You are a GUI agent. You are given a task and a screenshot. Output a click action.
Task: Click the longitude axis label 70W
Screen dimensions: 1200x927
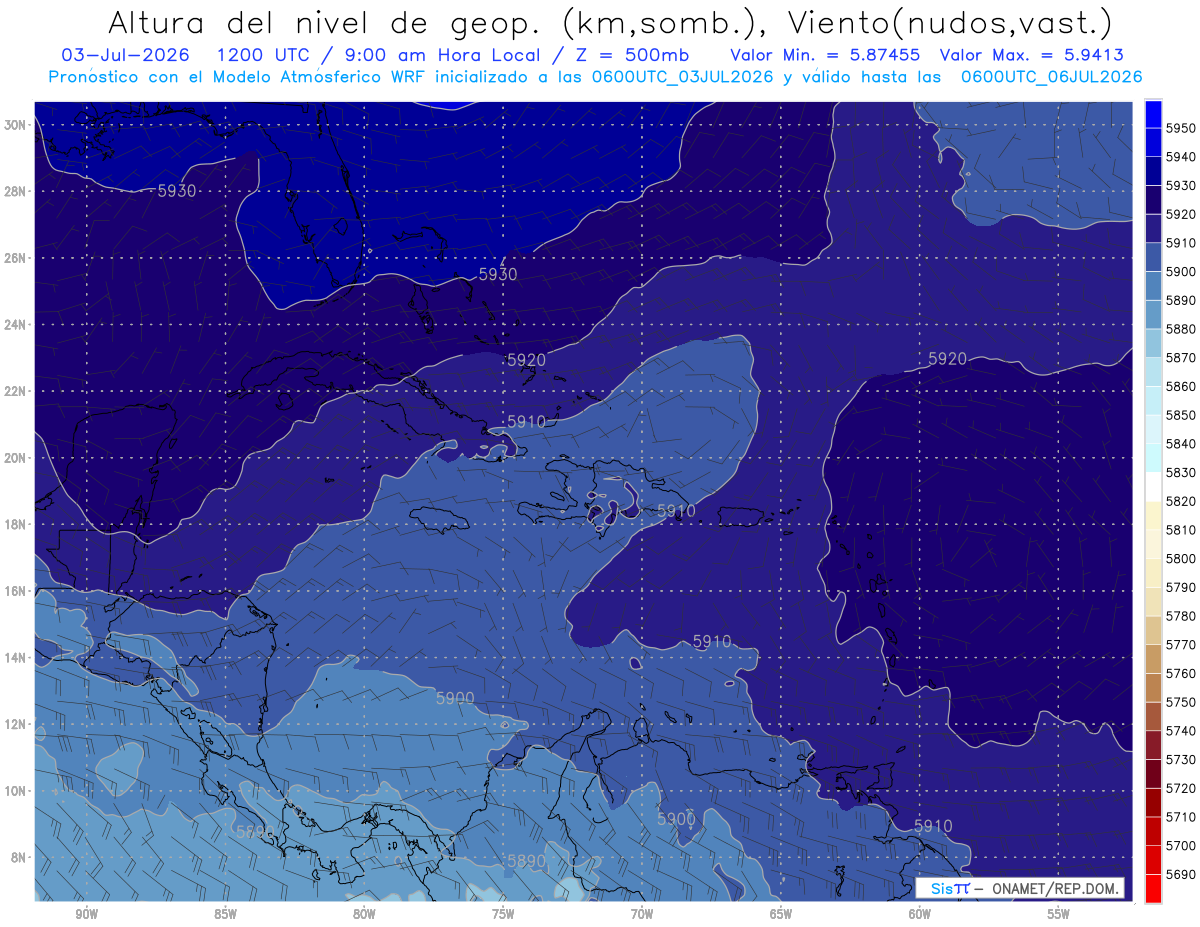click(642, 914)
